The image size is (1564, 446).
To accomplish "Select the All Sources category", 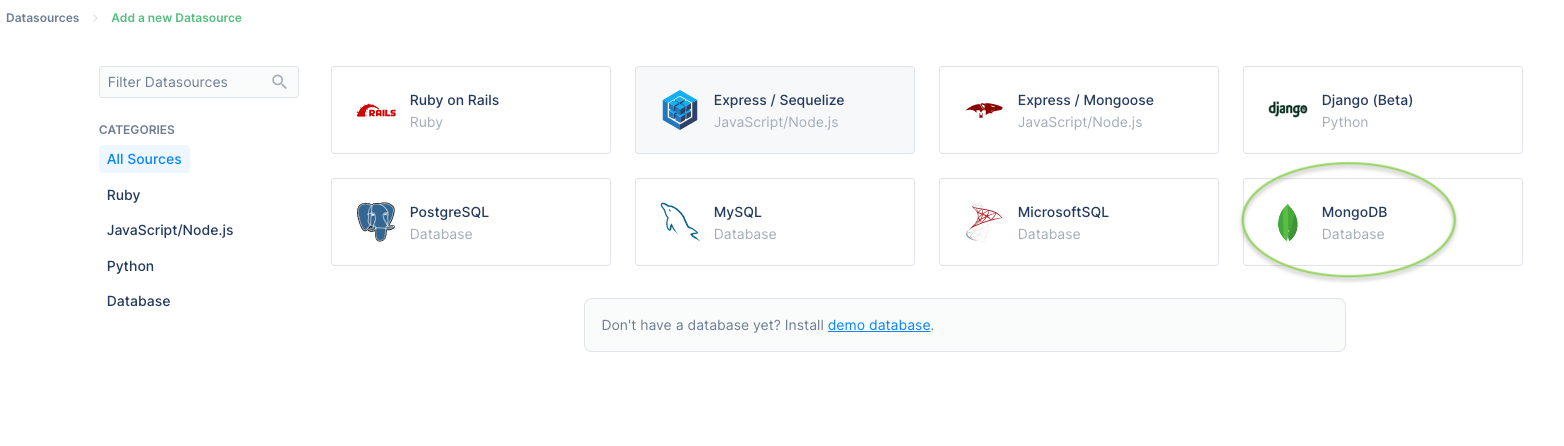I will click(144, 159).
